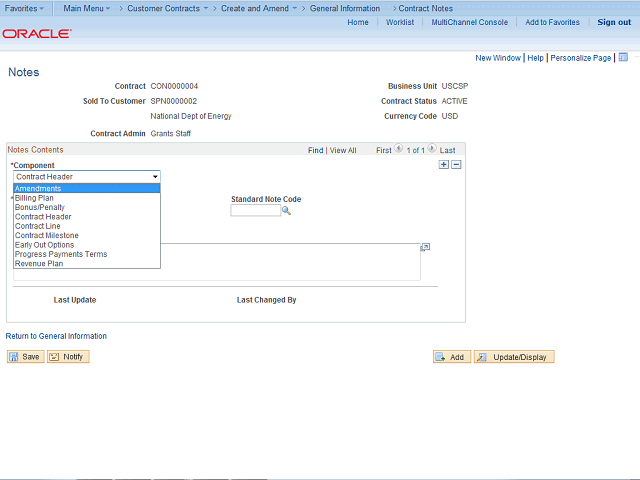Open the Favorites menu
Image resolution: width=640 pixels, height=480 pixels.
(24, 8)
